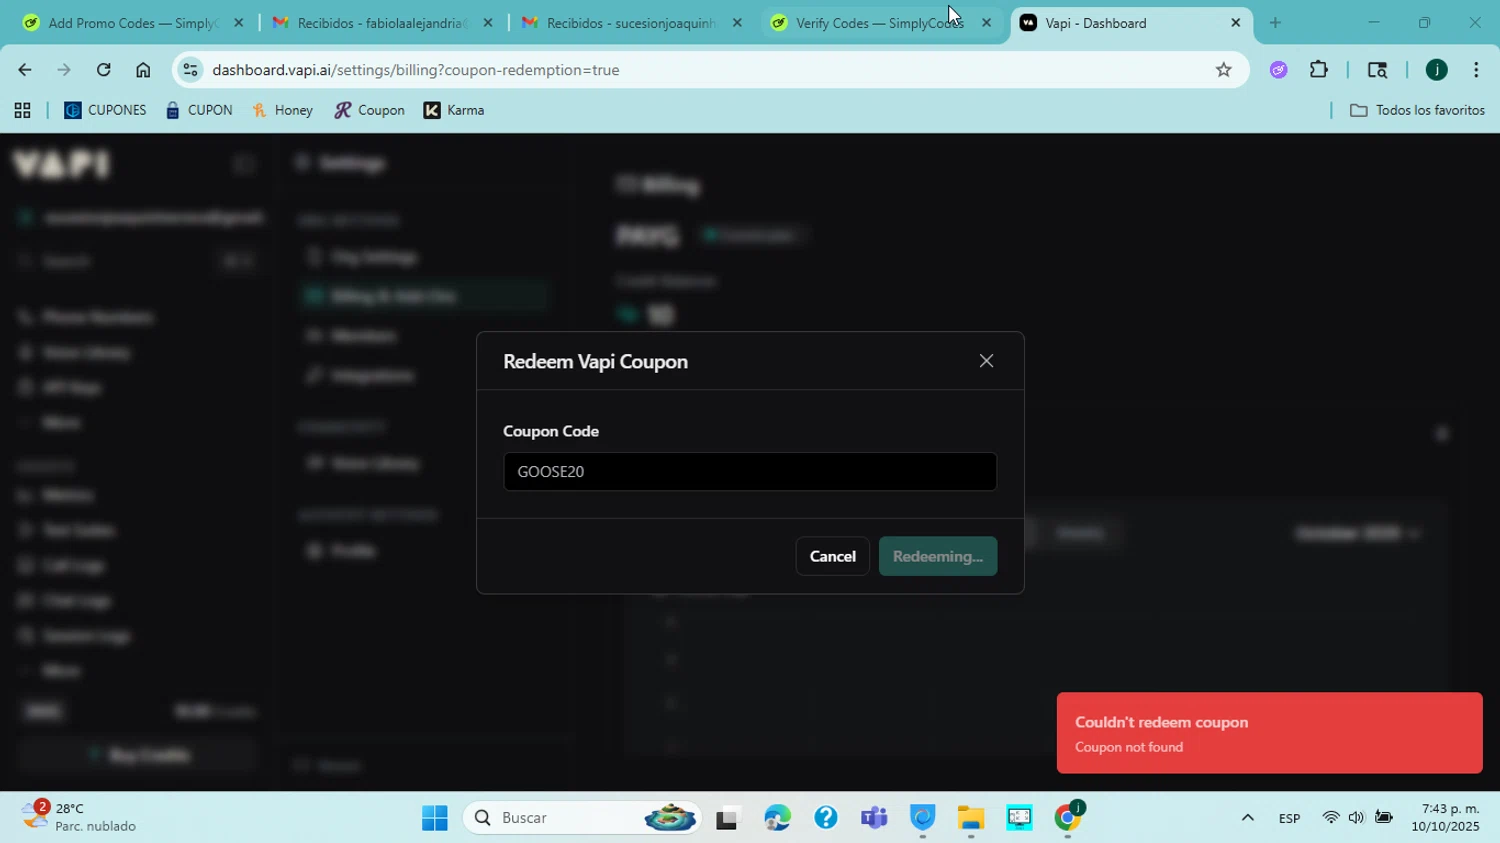Image resolution: width=1500 pixels, height=843 pixels.
Task: Cancel the coupon redemption
Action: [832, 556]
